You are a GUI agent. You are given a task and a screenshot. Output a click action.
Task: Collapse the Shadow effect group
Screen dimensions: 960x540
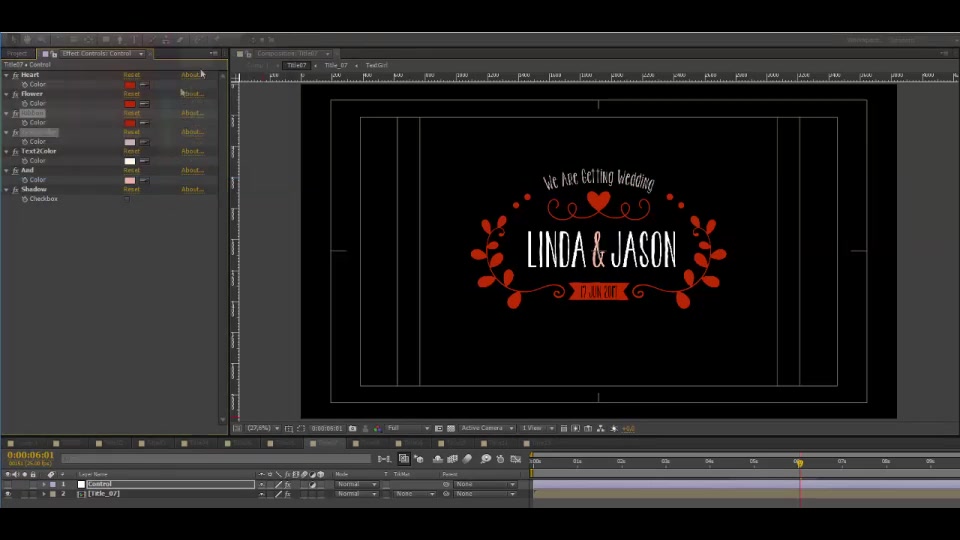(x=6, y=190)
